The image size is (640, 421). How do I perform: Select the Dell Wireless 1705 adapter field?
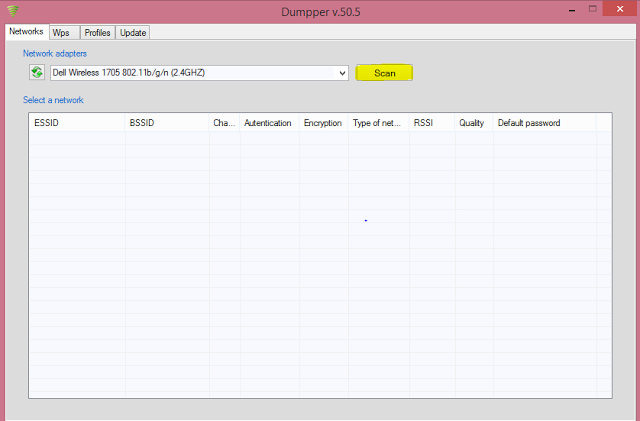(x=199, y=73)
